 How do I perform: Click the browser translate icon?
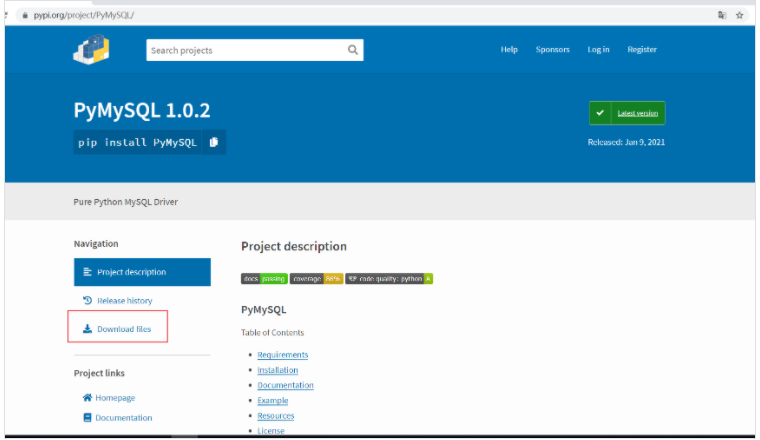722,15
